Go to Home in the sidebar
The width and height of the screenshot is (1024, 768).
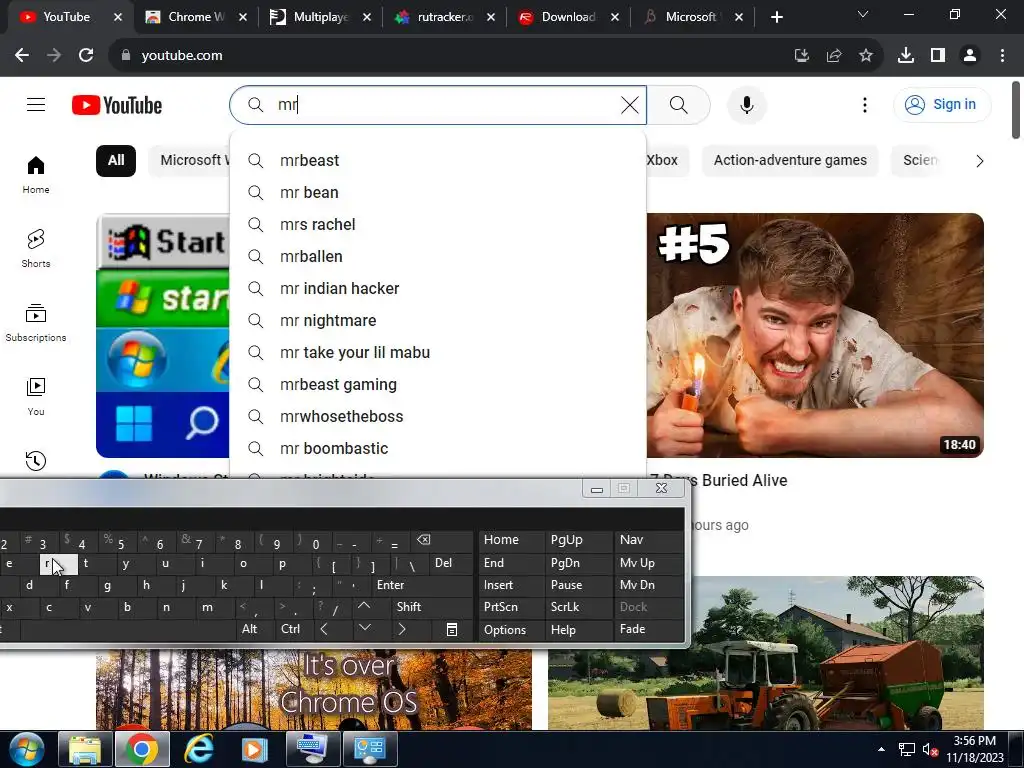click(x=36, y=175)
